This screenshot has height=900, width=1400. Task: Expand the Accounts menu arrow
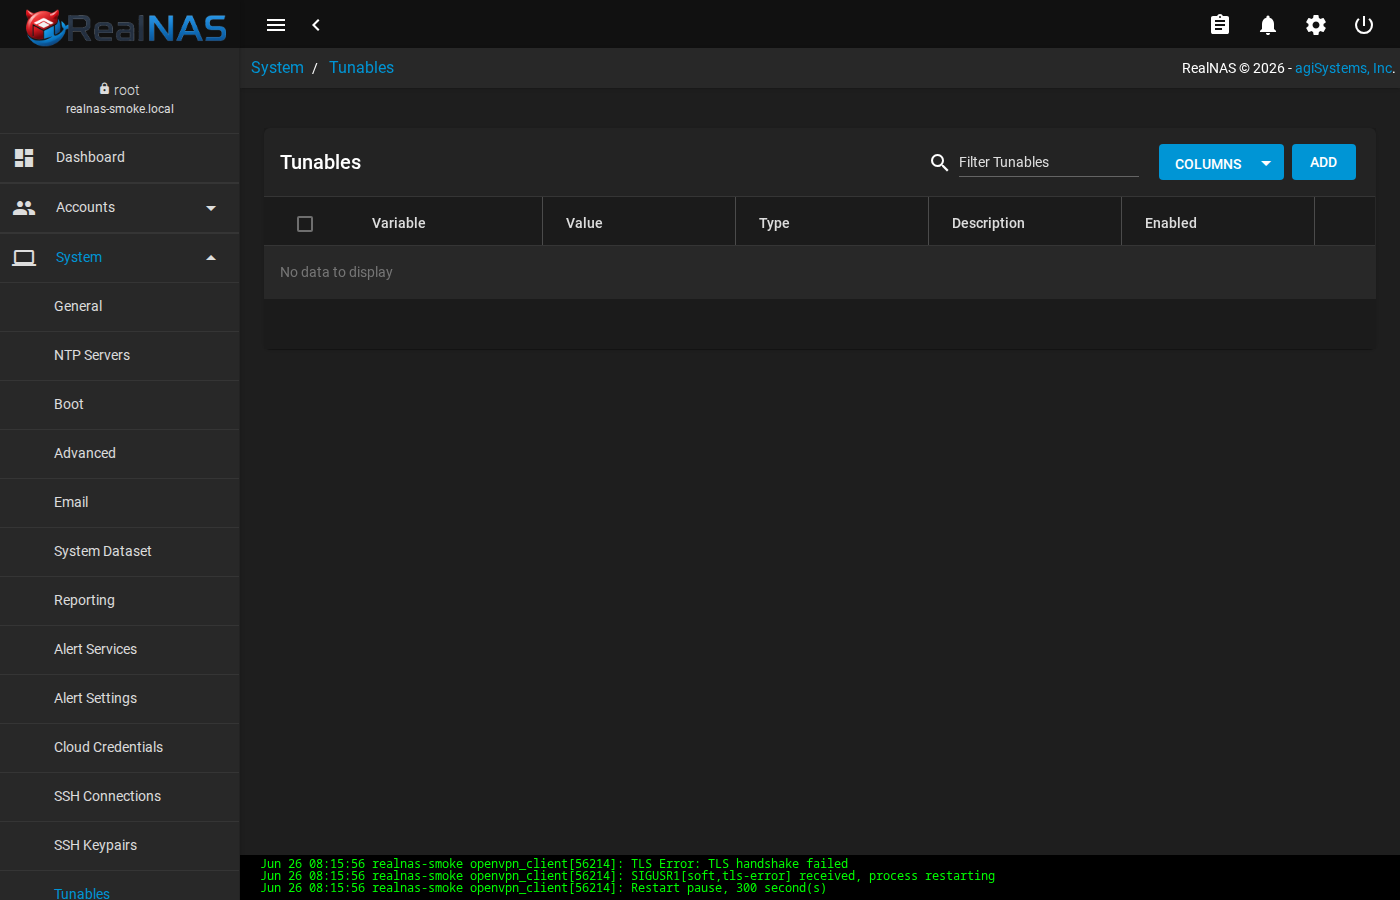(x=211, y=208)
